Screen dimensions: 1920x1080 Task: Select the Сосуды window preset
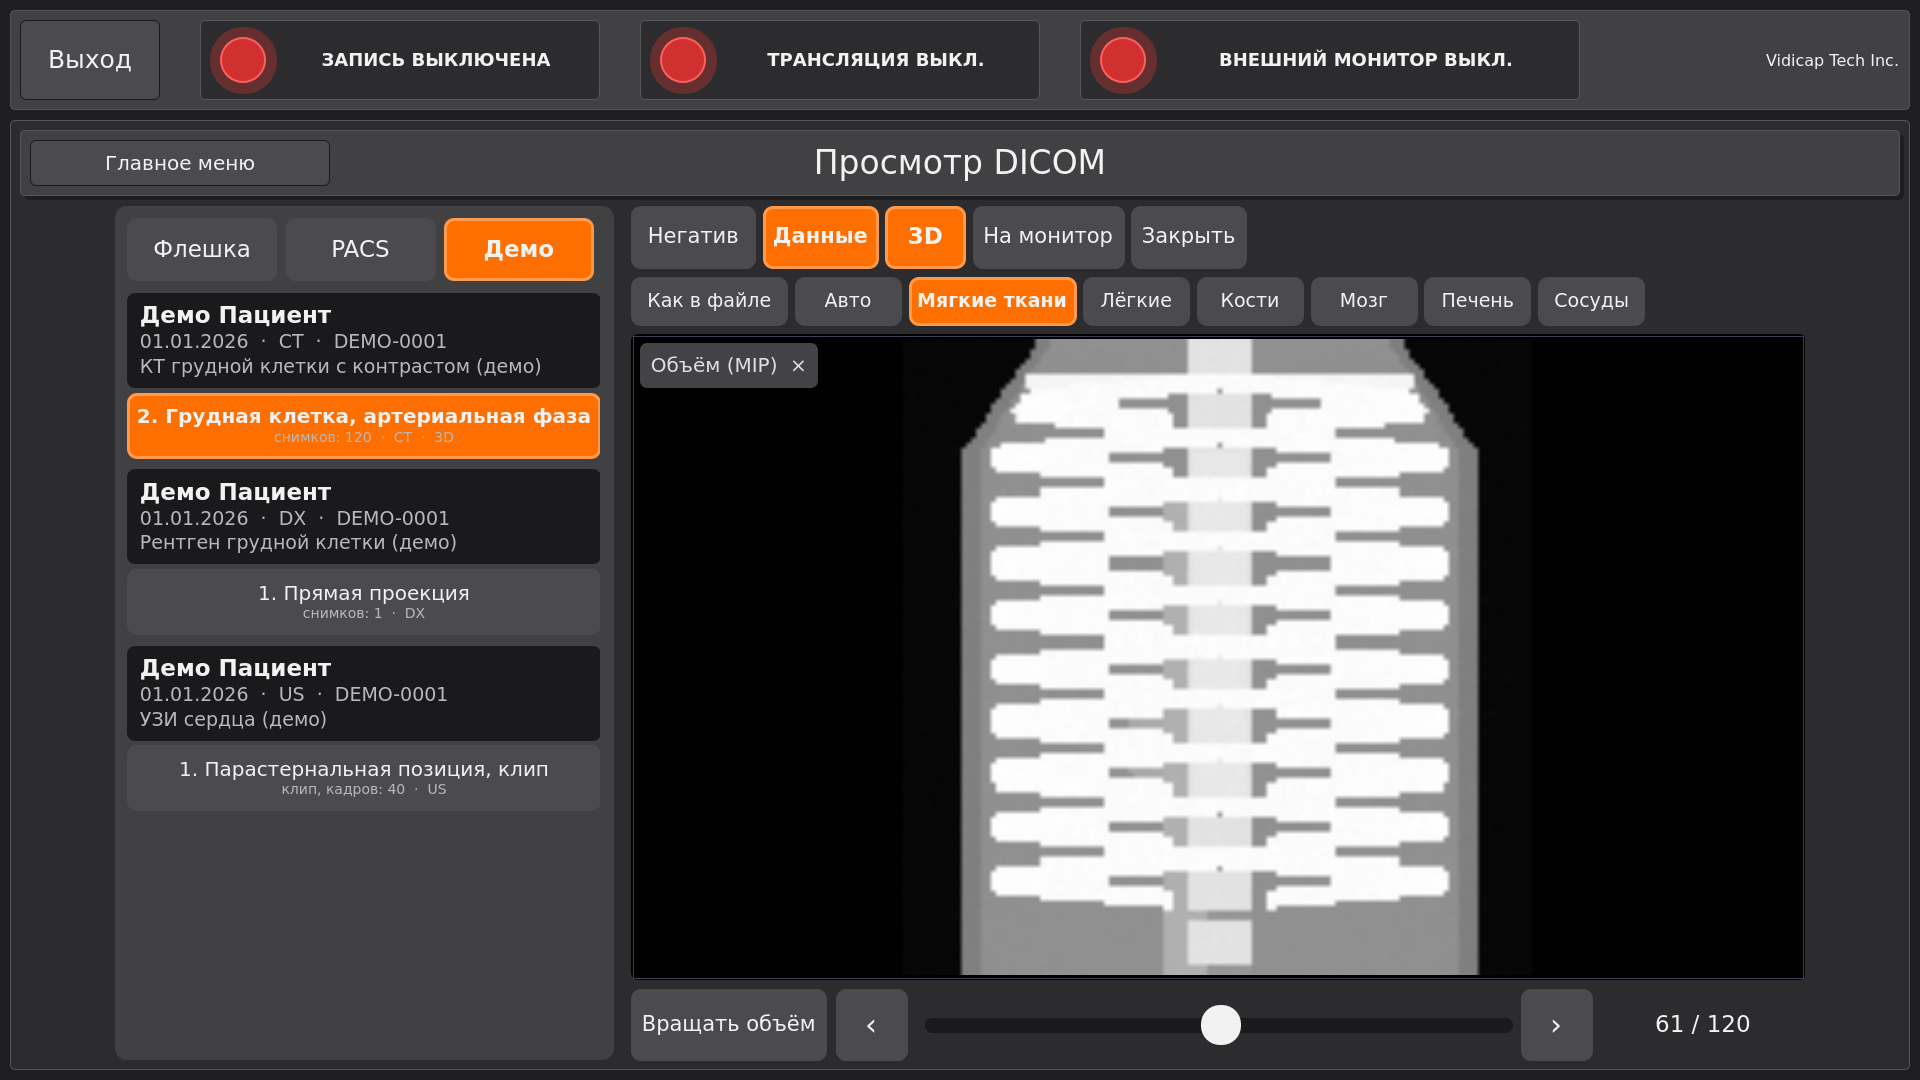click(1591, 301)
